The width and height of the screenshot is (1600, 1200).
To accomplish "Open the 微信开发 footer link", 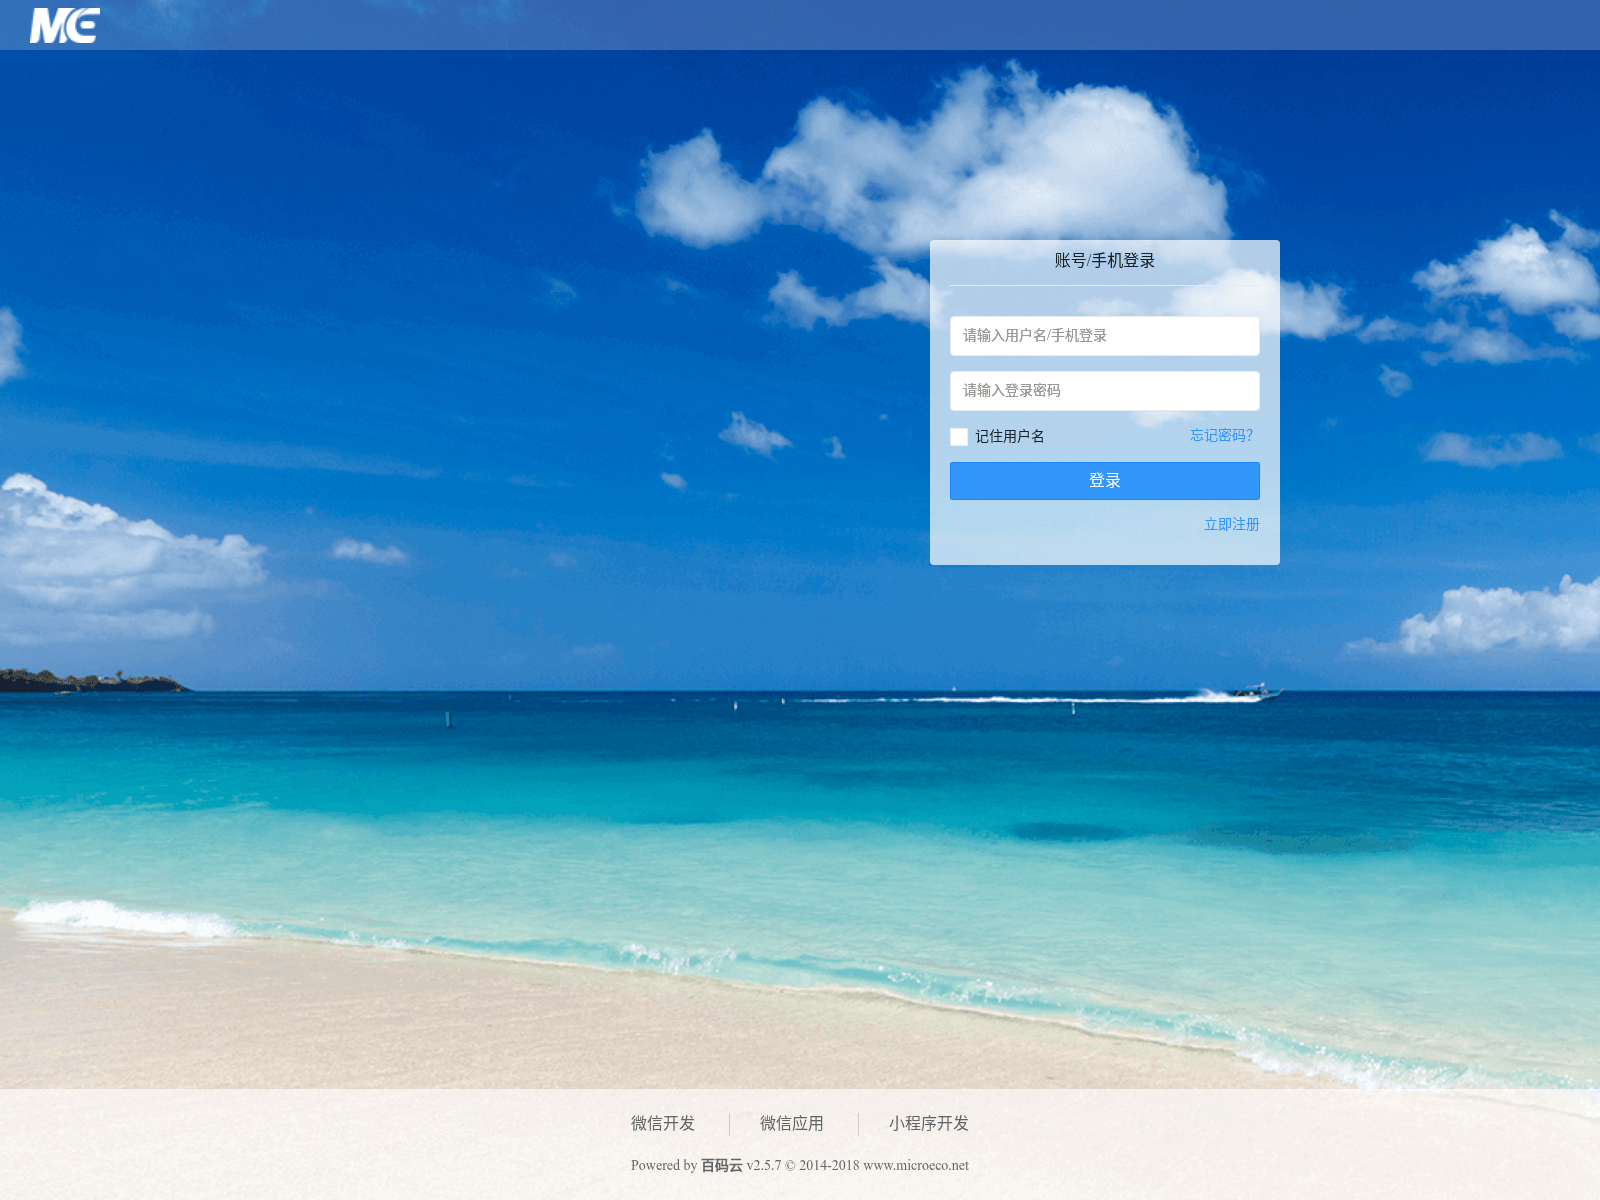I will tap(662, 1124).
